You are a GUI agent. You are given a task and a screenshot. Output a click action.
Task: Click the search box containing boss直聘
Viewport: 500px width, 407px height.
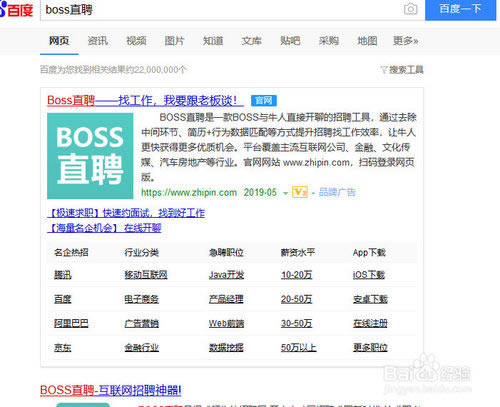pos(232,10)
